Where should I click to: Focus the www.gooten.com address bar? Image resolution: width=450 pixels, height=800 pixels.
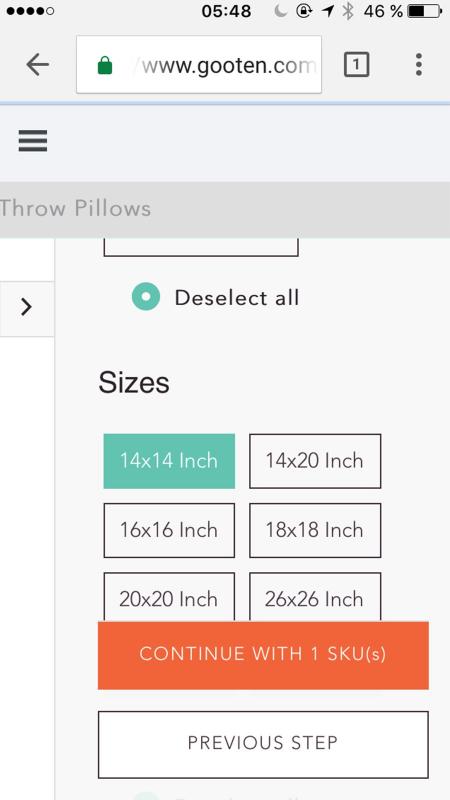[199, 65]
